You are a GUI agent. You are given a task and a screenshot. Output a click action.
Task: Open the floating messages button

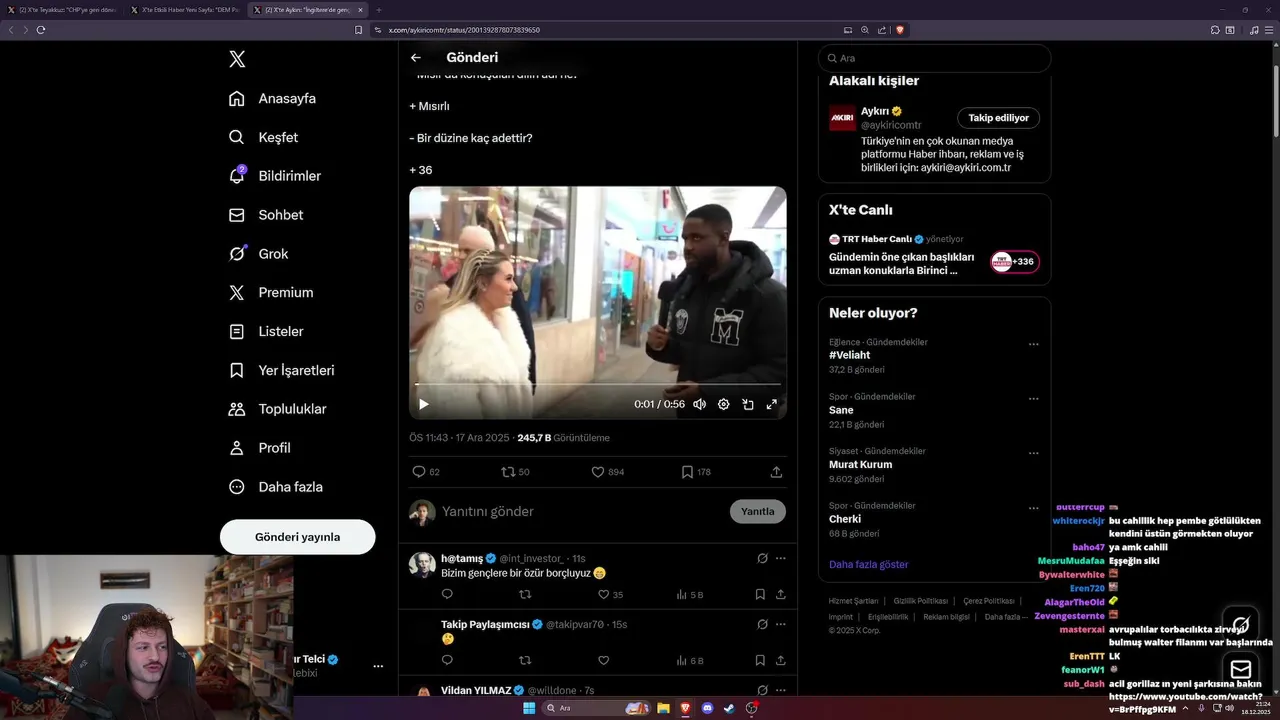tap(1241, 669)
